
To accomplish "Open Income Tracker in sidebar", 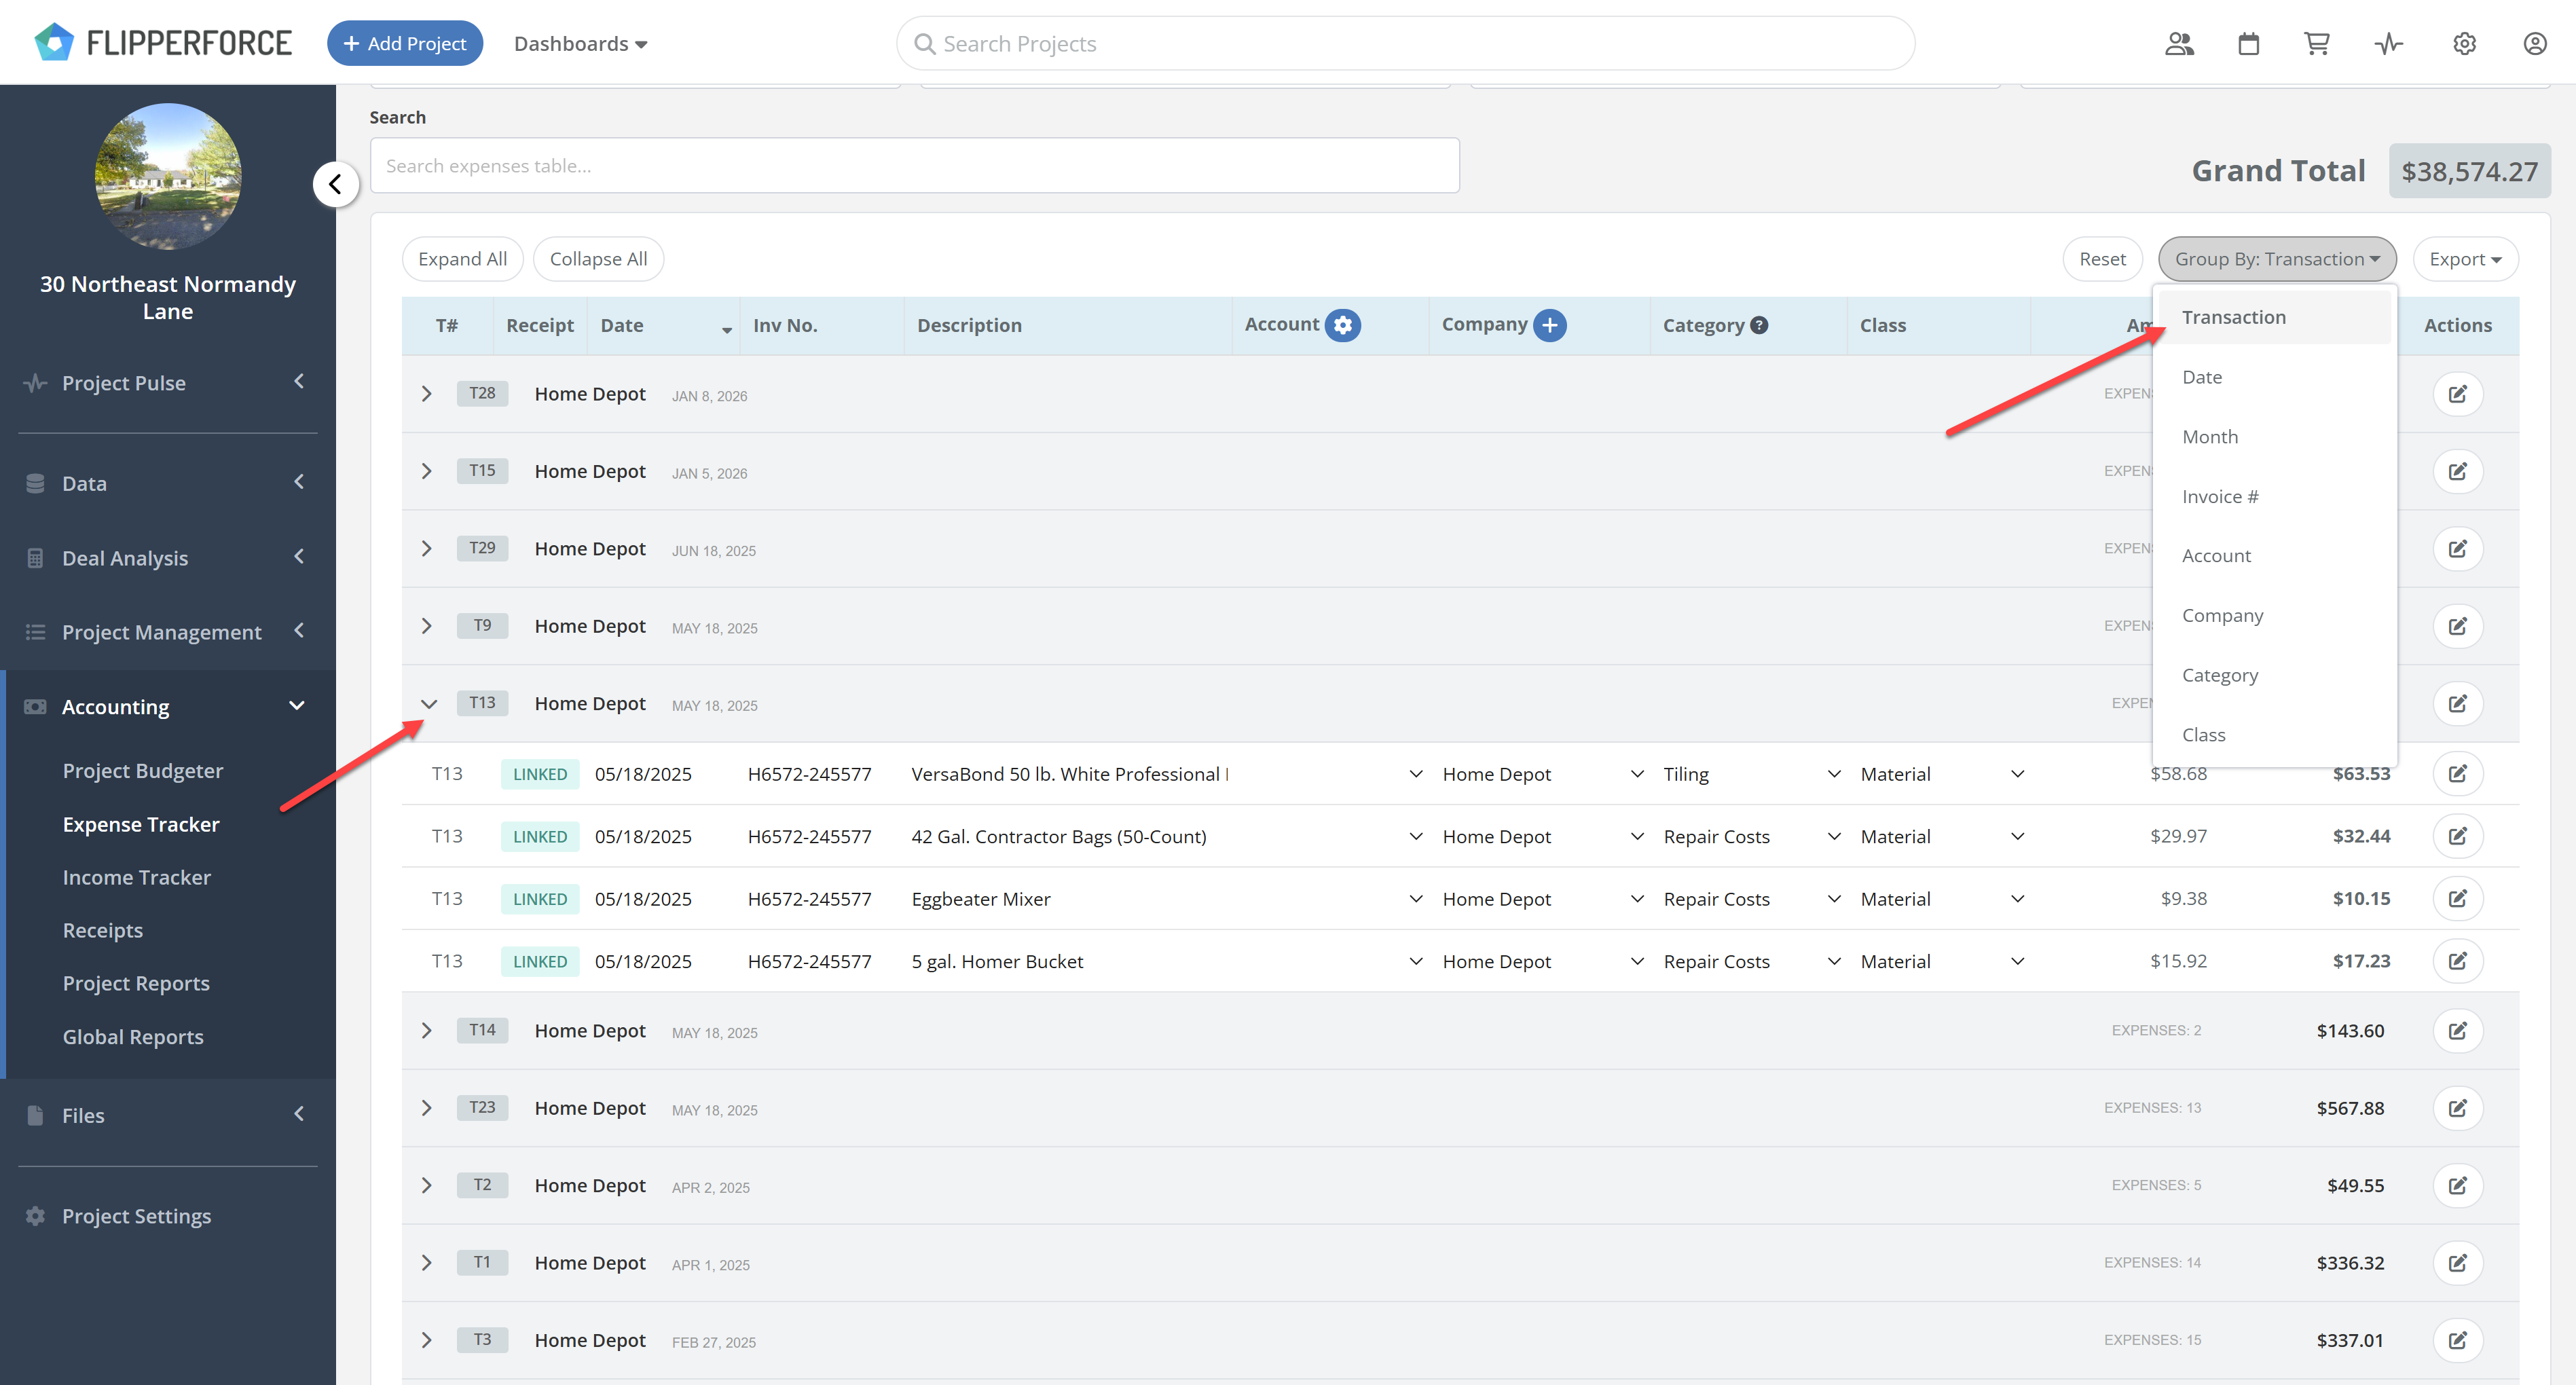I will tap(136, 877).
